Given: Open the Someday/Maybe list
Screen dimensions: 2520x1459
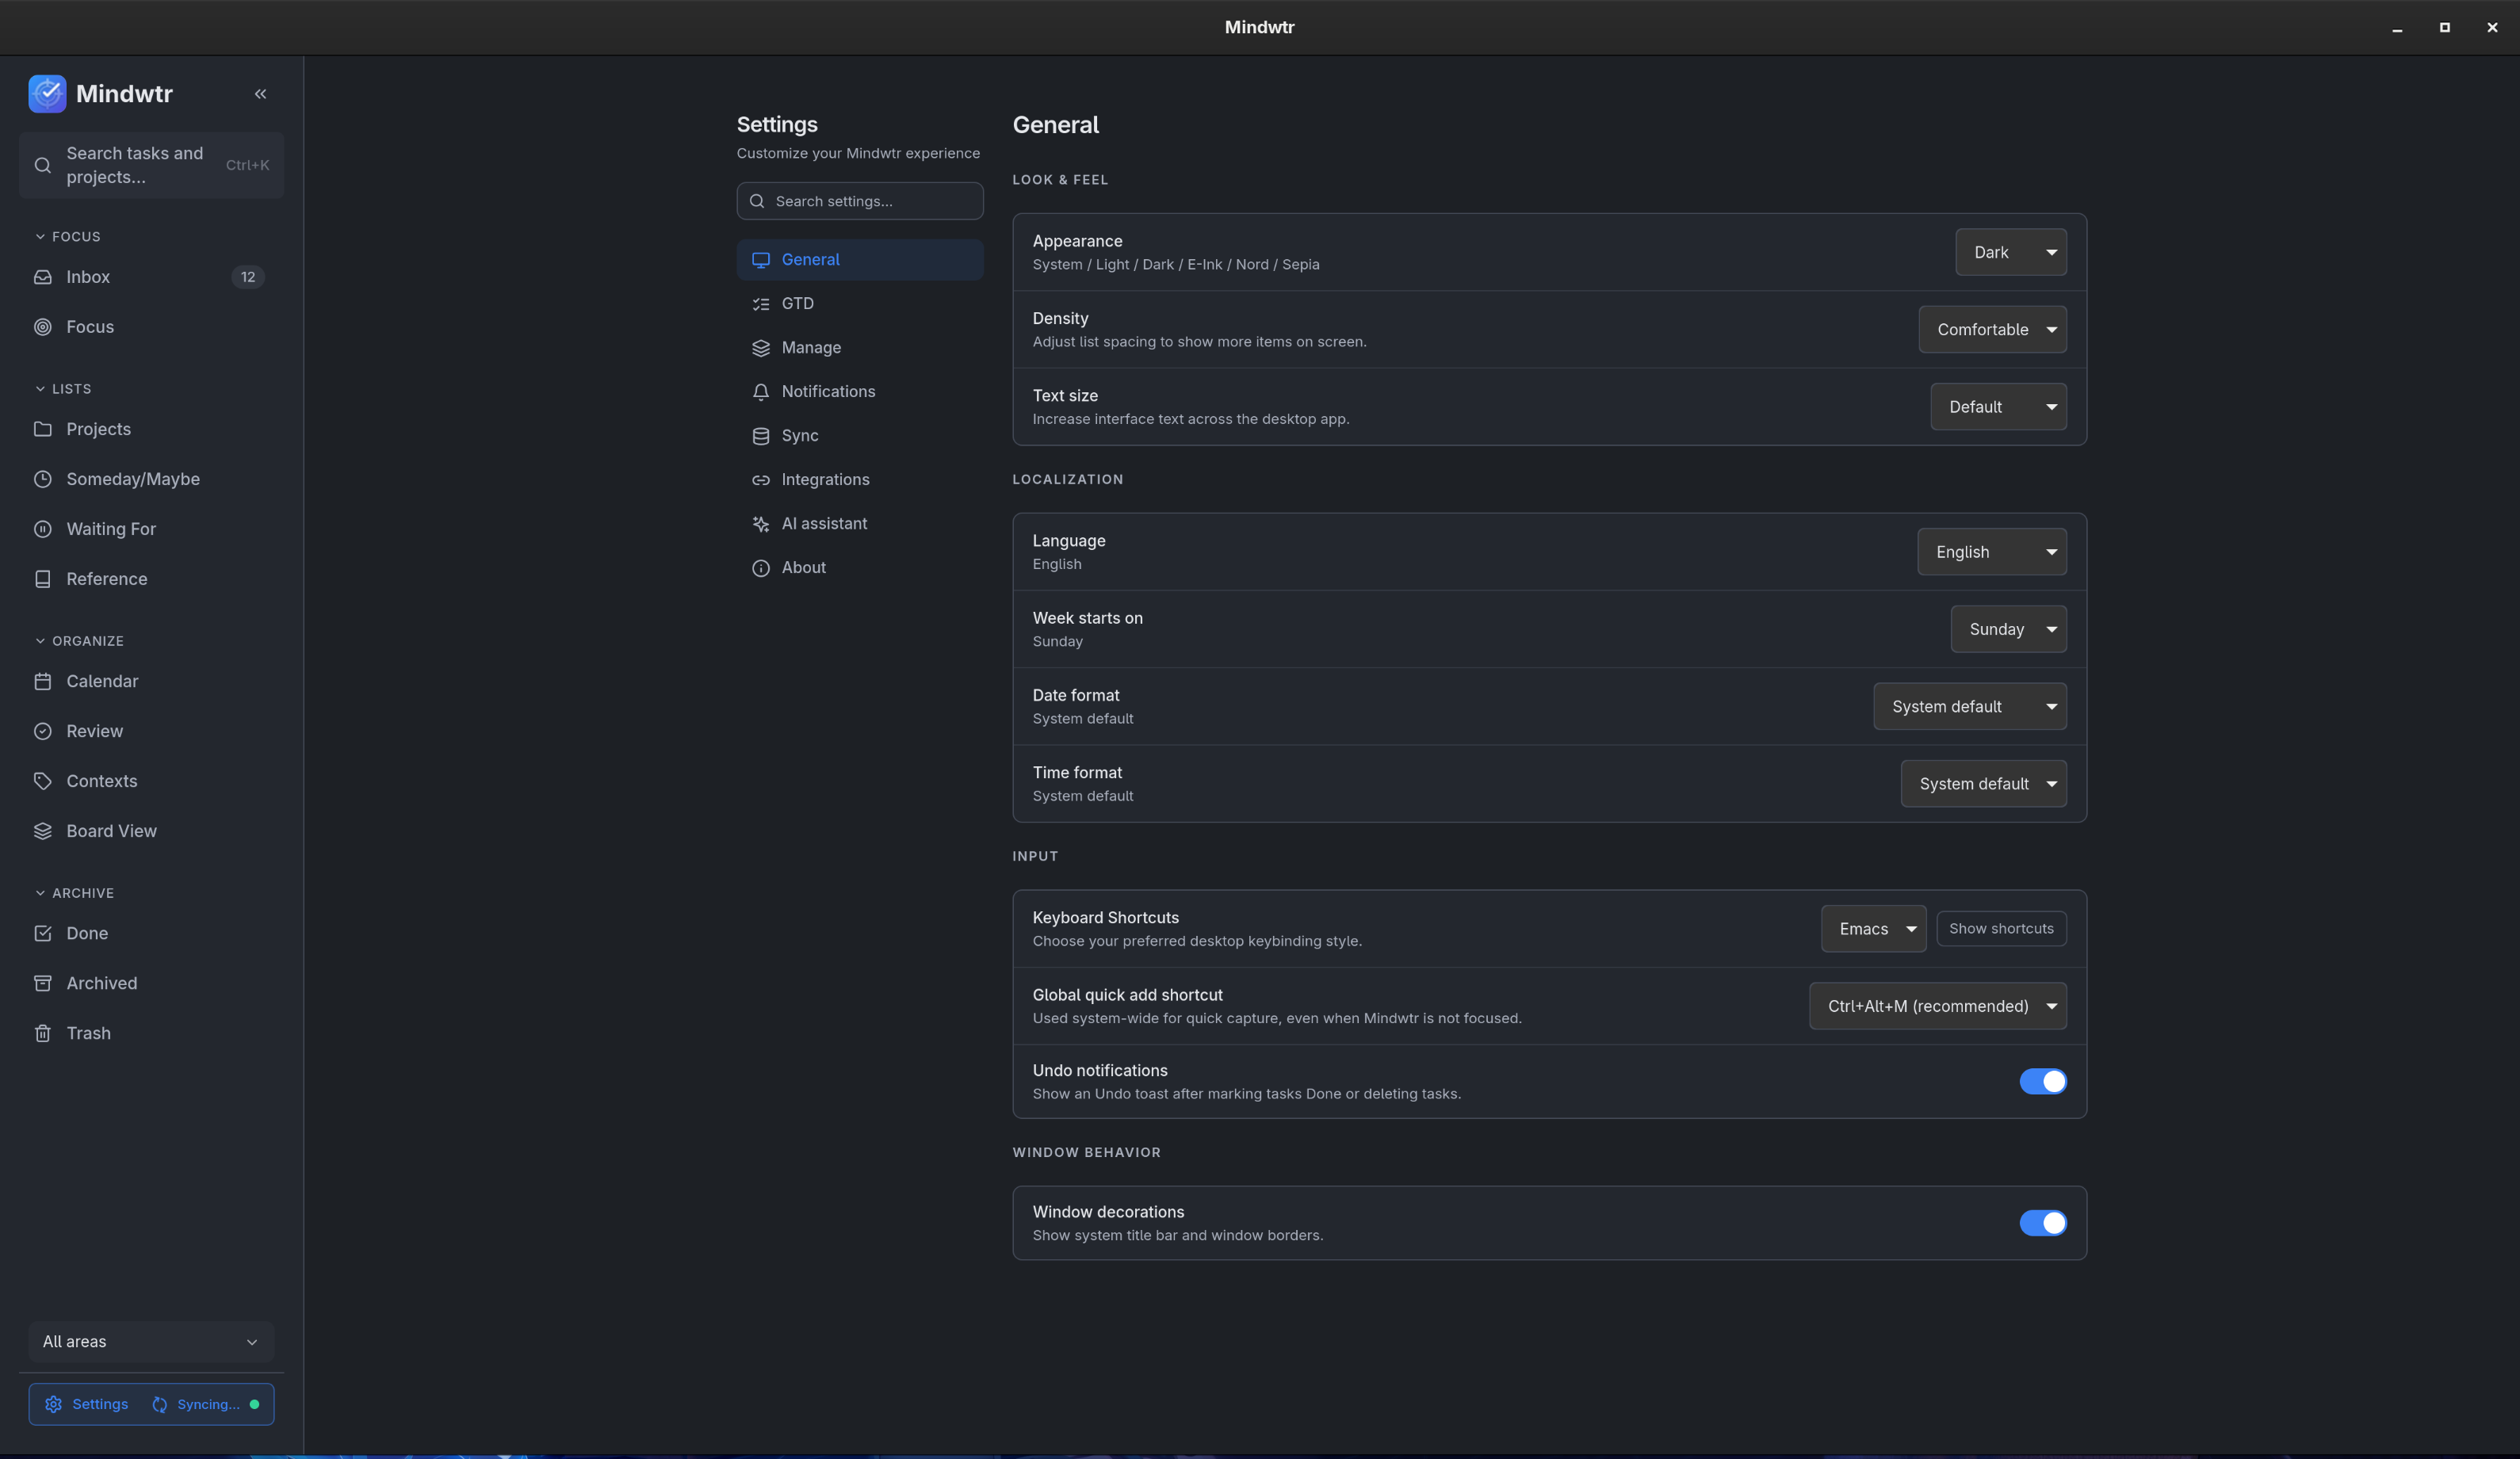Looking at the screenshot, I should tap(151, 479).
